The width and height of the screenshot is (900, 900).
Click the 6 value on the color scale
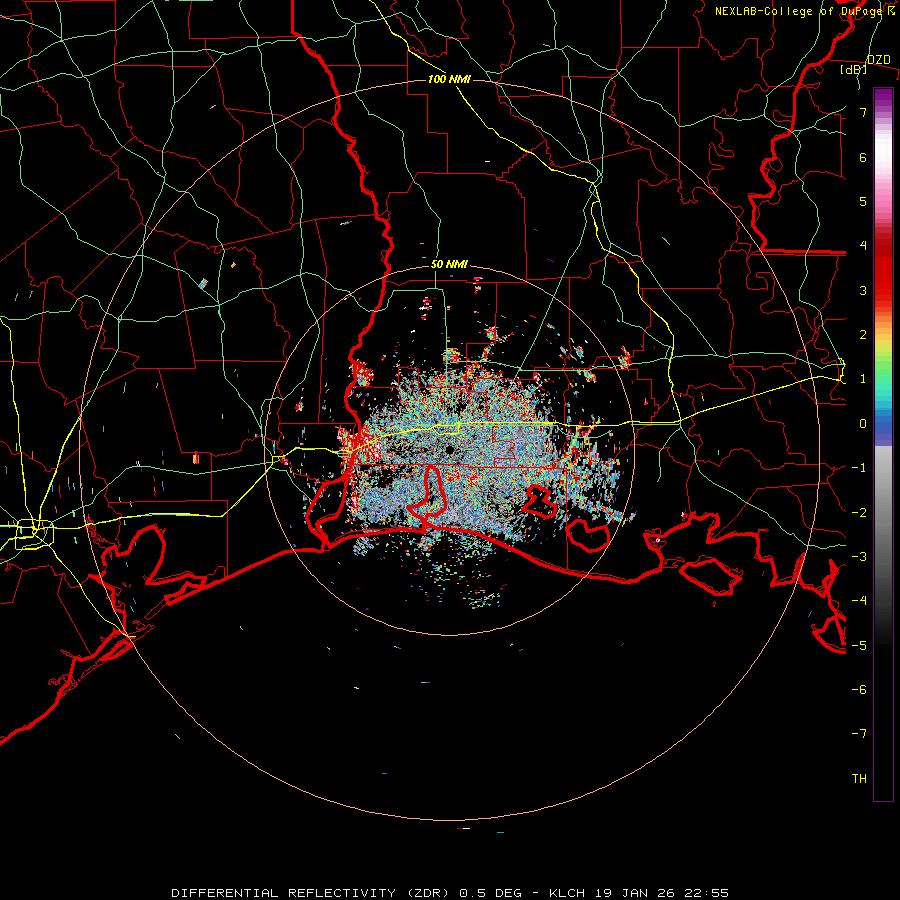click(x=863, y=157)
